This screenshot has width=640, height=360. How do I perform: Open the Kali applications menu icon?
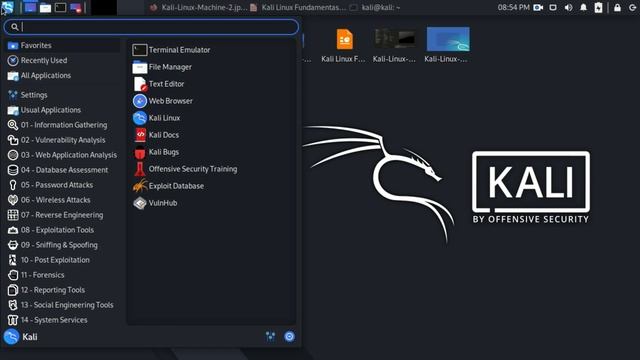(x=7, y=7)
